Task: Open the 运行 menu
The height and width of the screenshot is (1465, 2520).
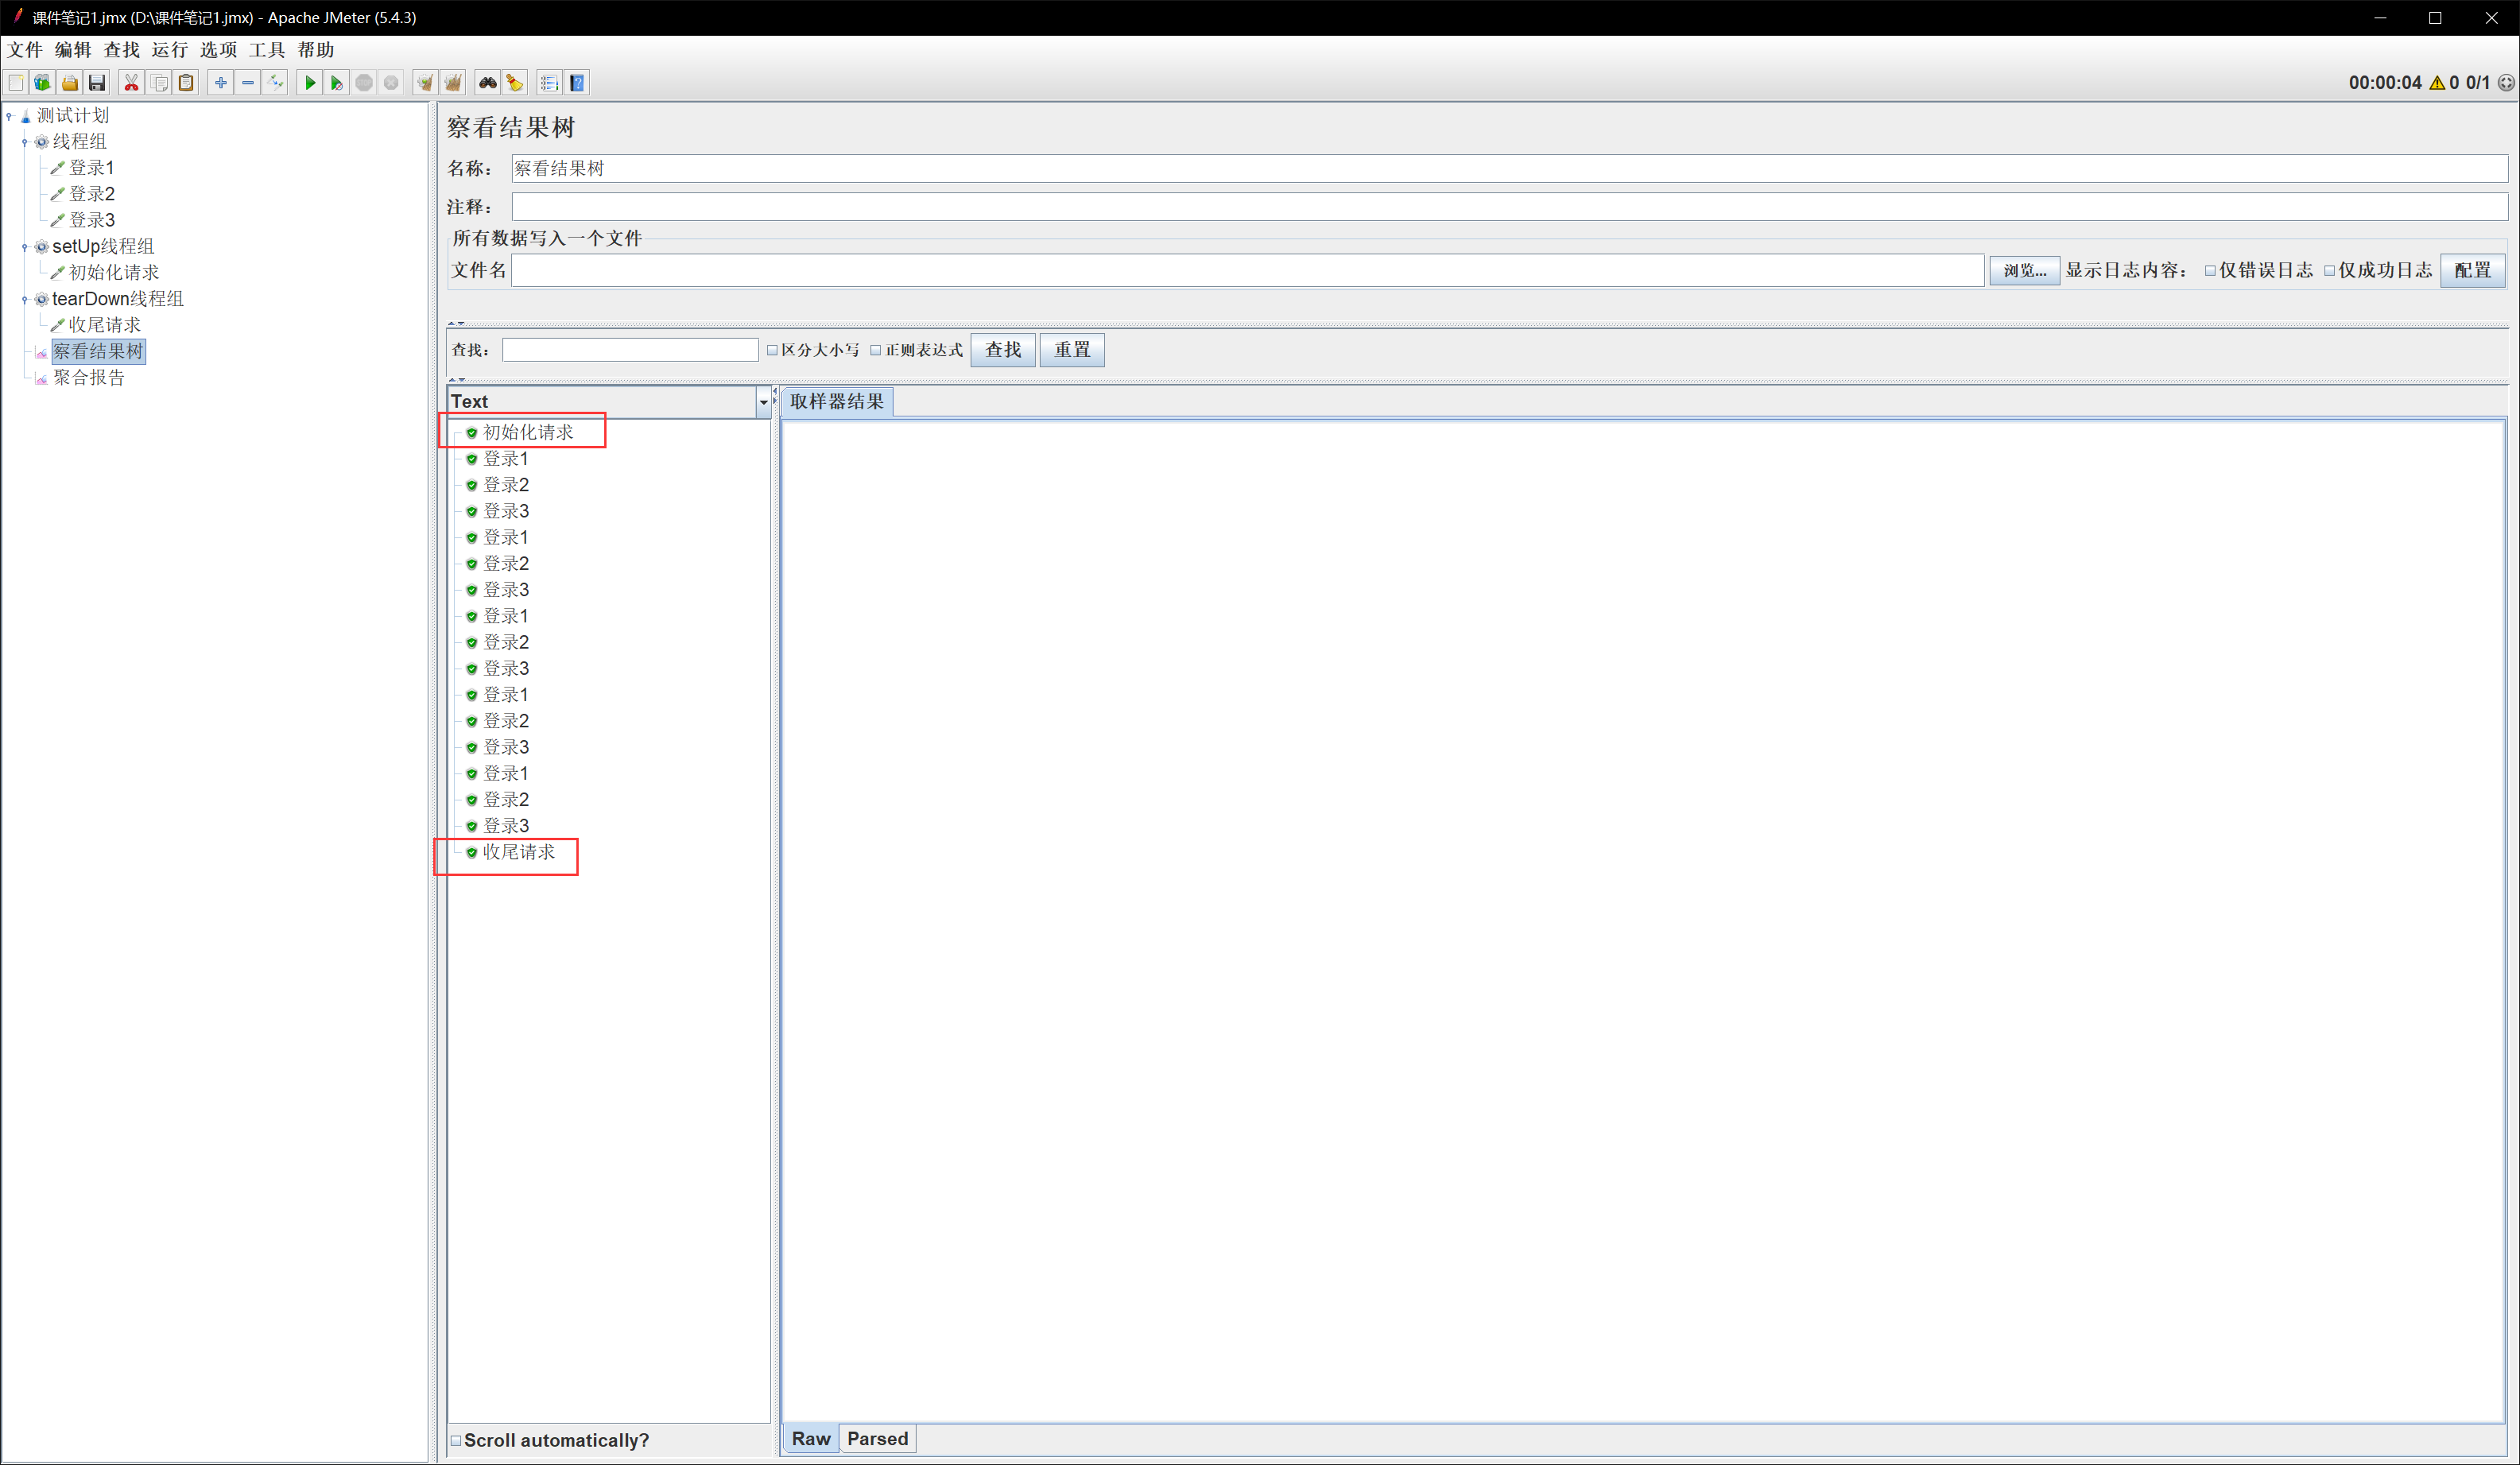Action: tap(169, 50)
